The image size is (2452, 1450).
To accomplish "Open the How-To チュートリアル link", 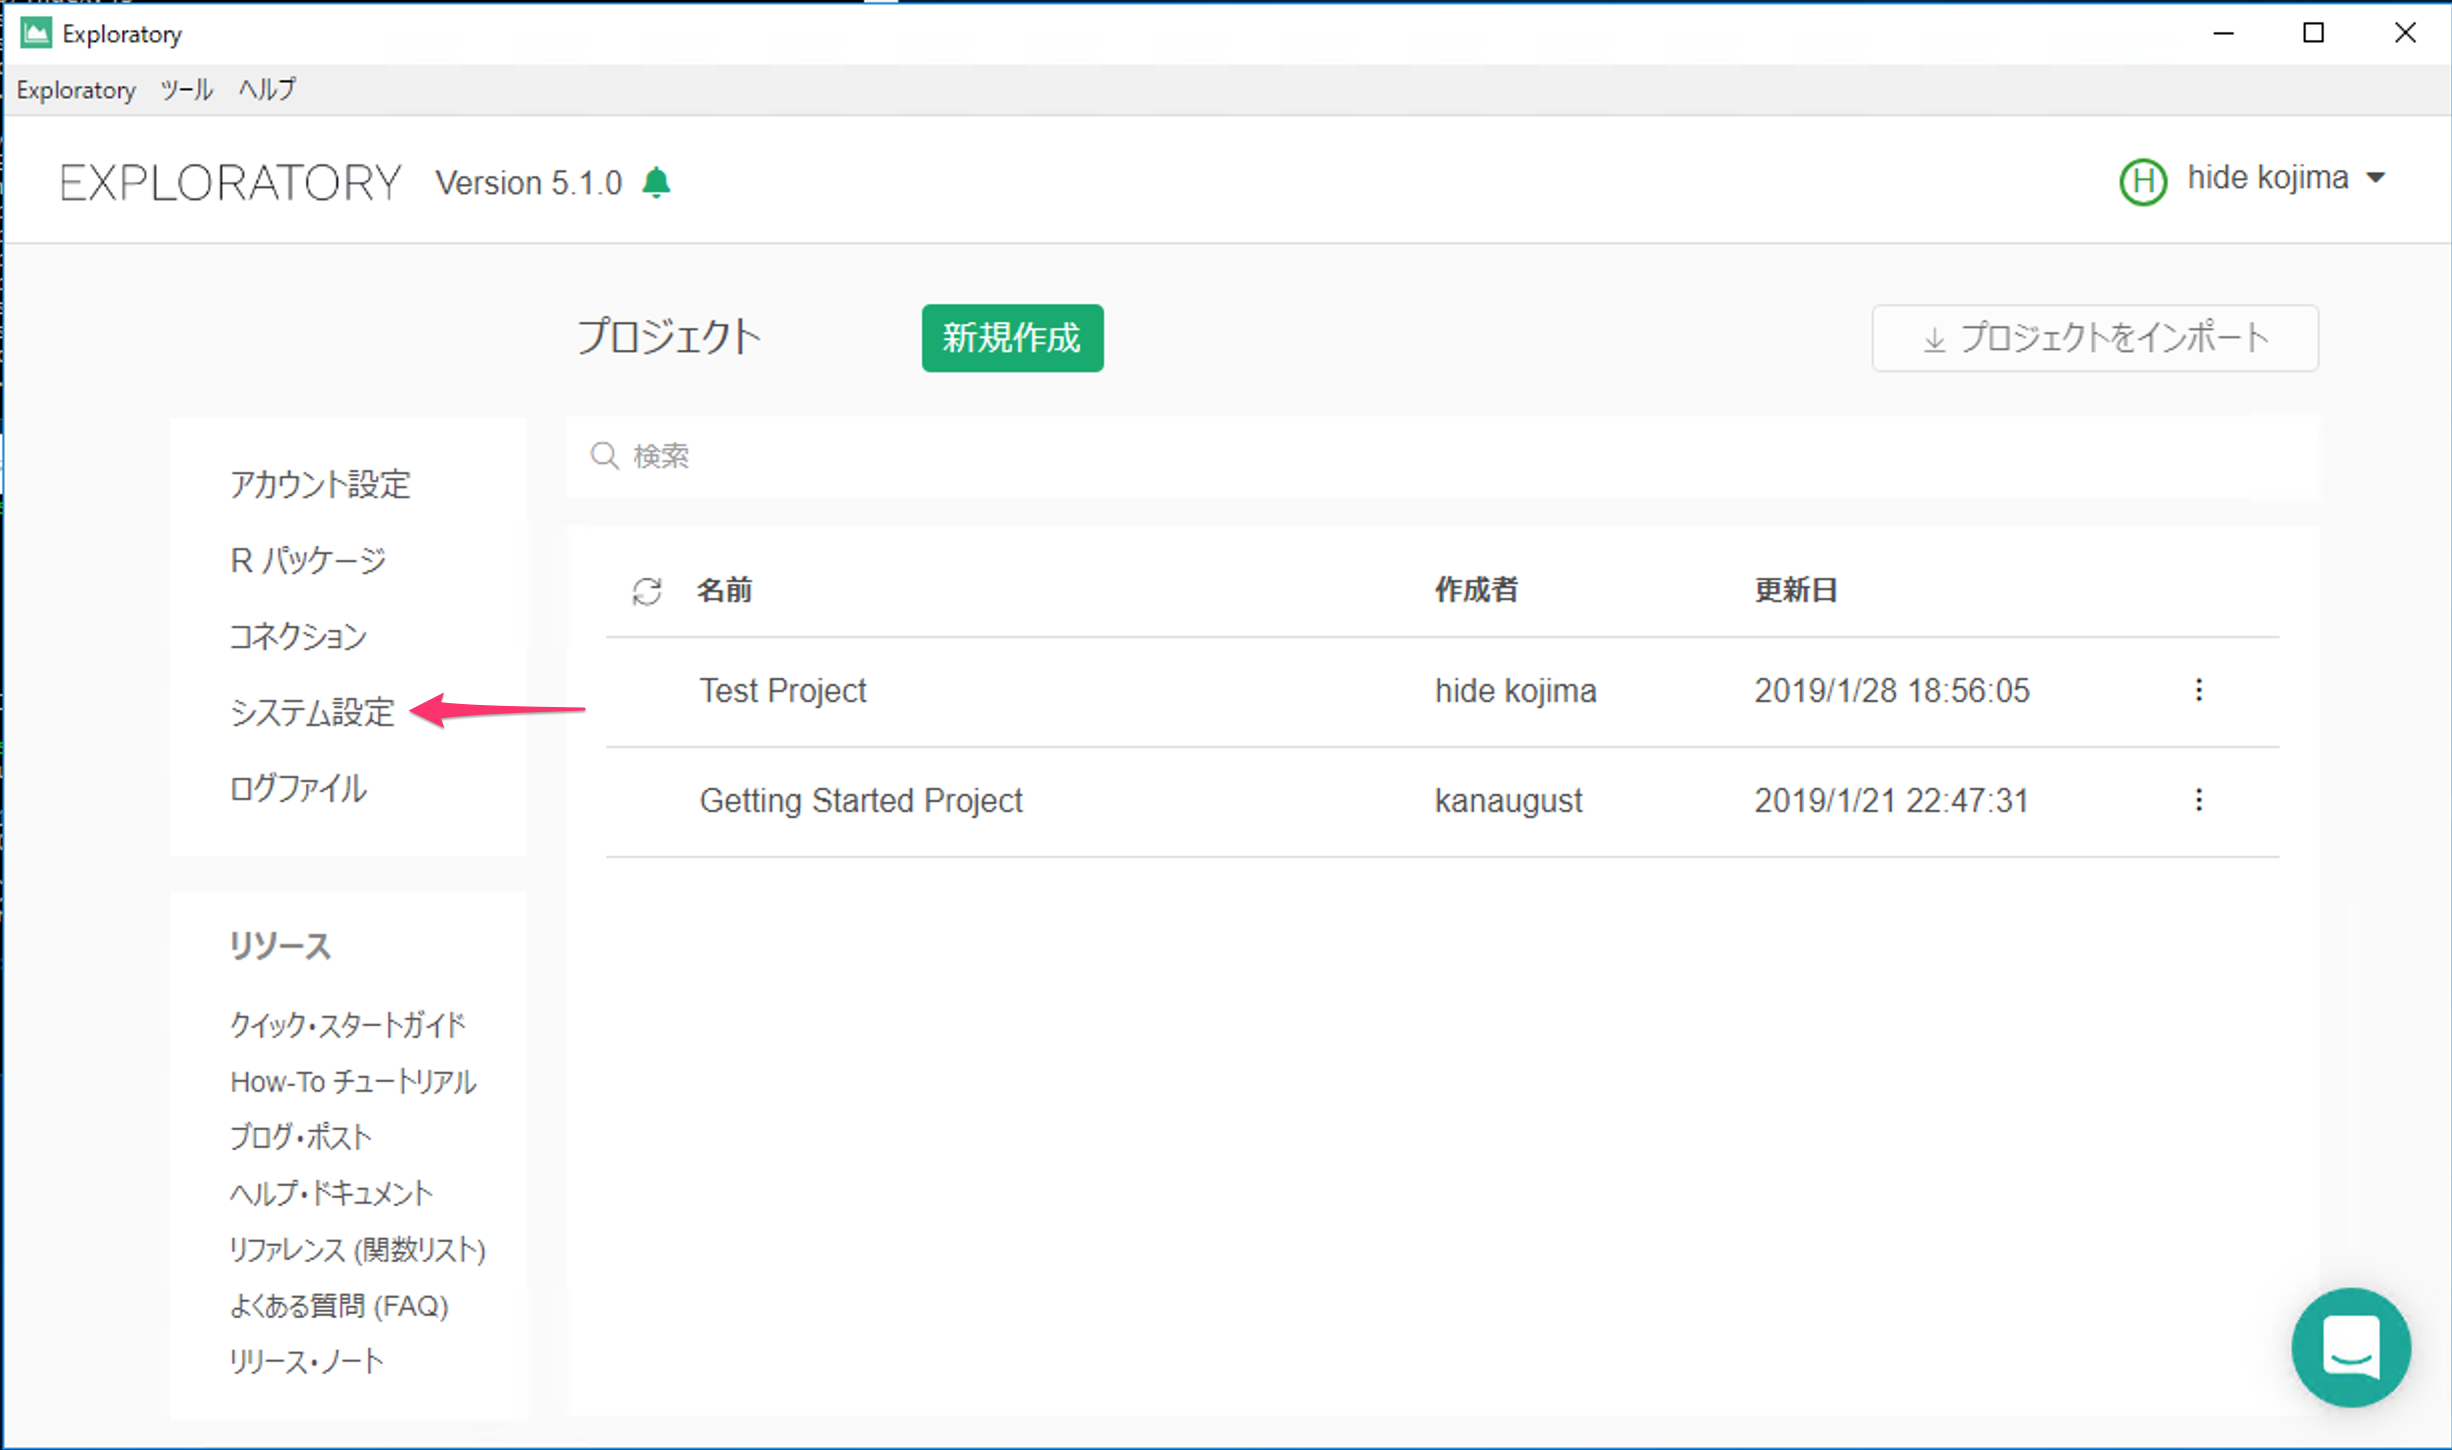I will coord(353,1081).
